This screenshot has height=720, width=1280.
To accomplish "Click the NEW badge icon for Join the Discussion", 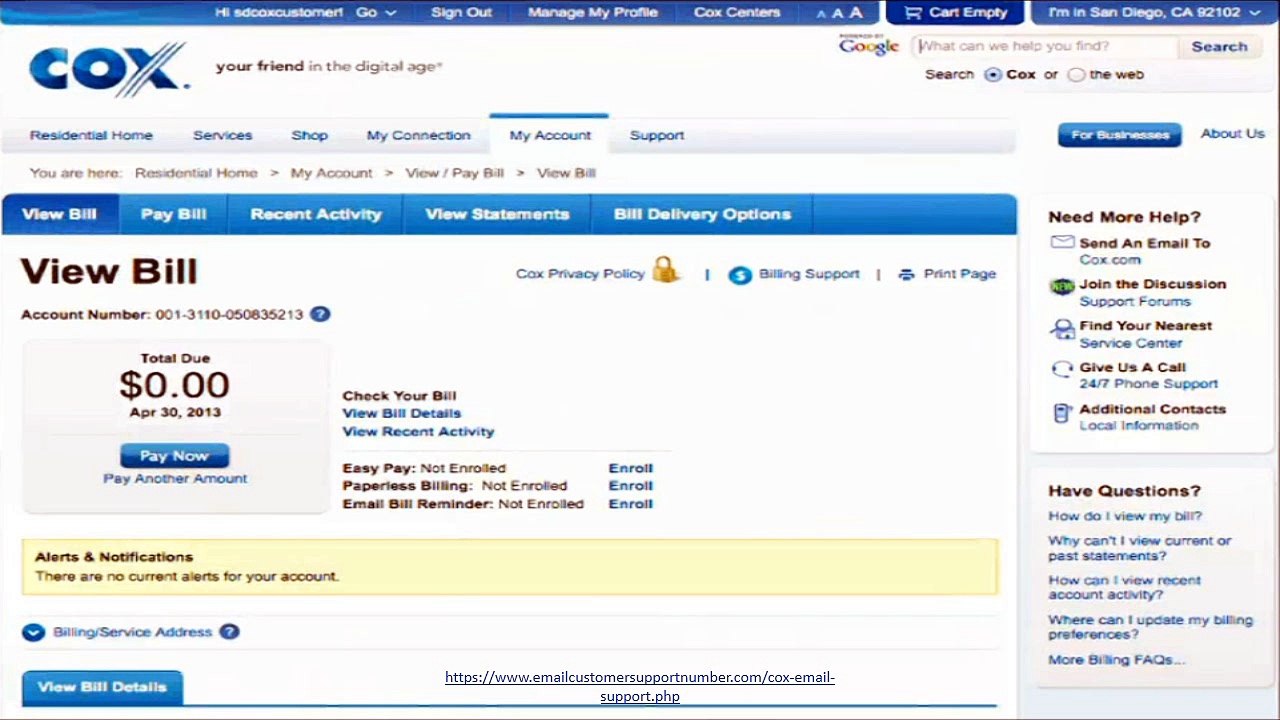I will coord(1062,286).
